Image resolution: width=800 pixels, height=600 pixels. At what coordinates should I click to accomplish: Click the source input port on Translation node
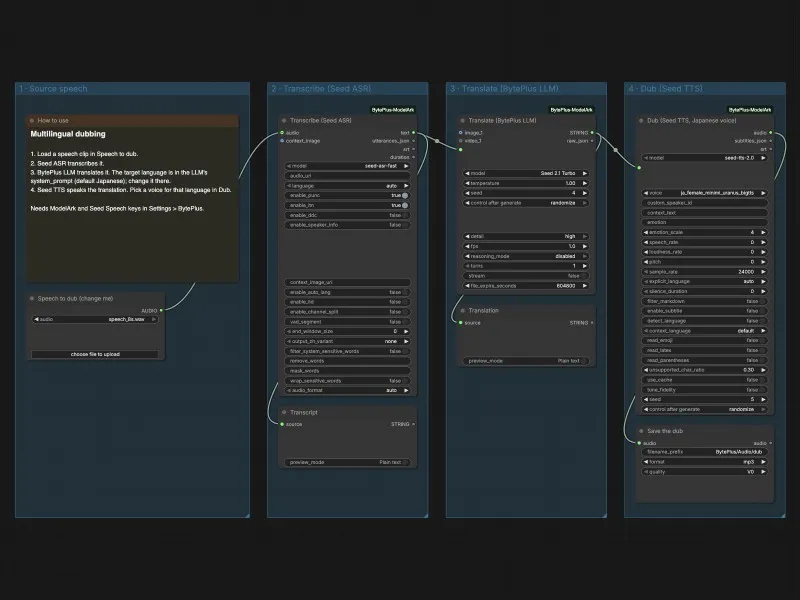[x=461, y=322]
